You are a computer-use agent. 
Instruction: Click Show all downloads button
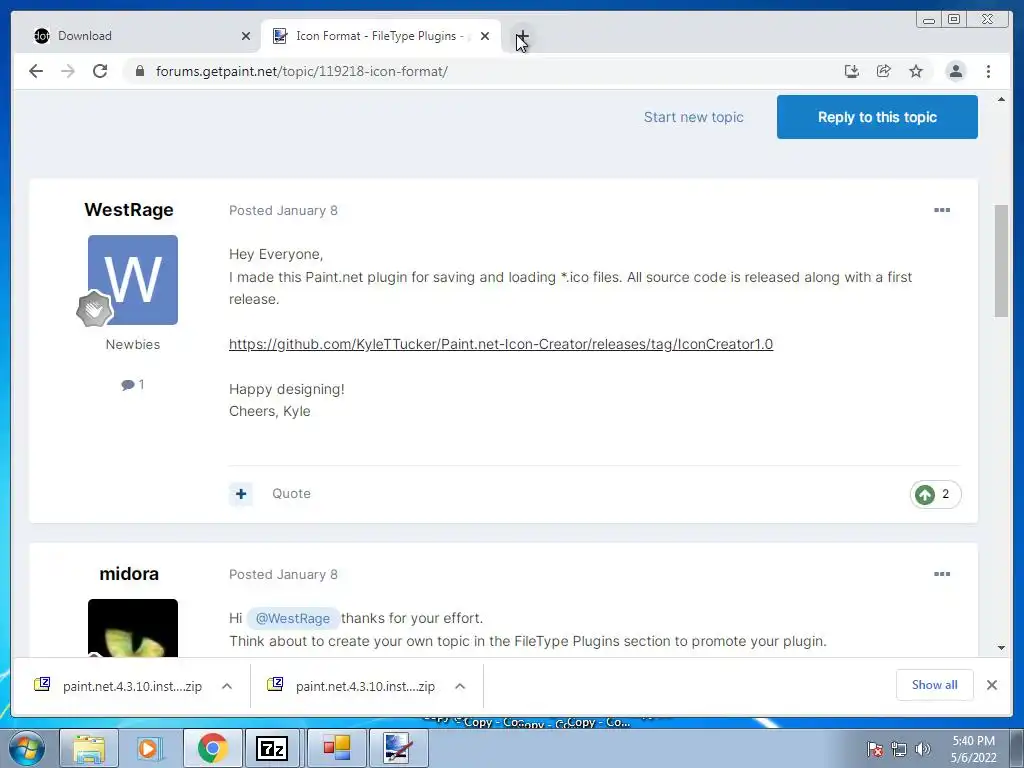tap(935, 684)
